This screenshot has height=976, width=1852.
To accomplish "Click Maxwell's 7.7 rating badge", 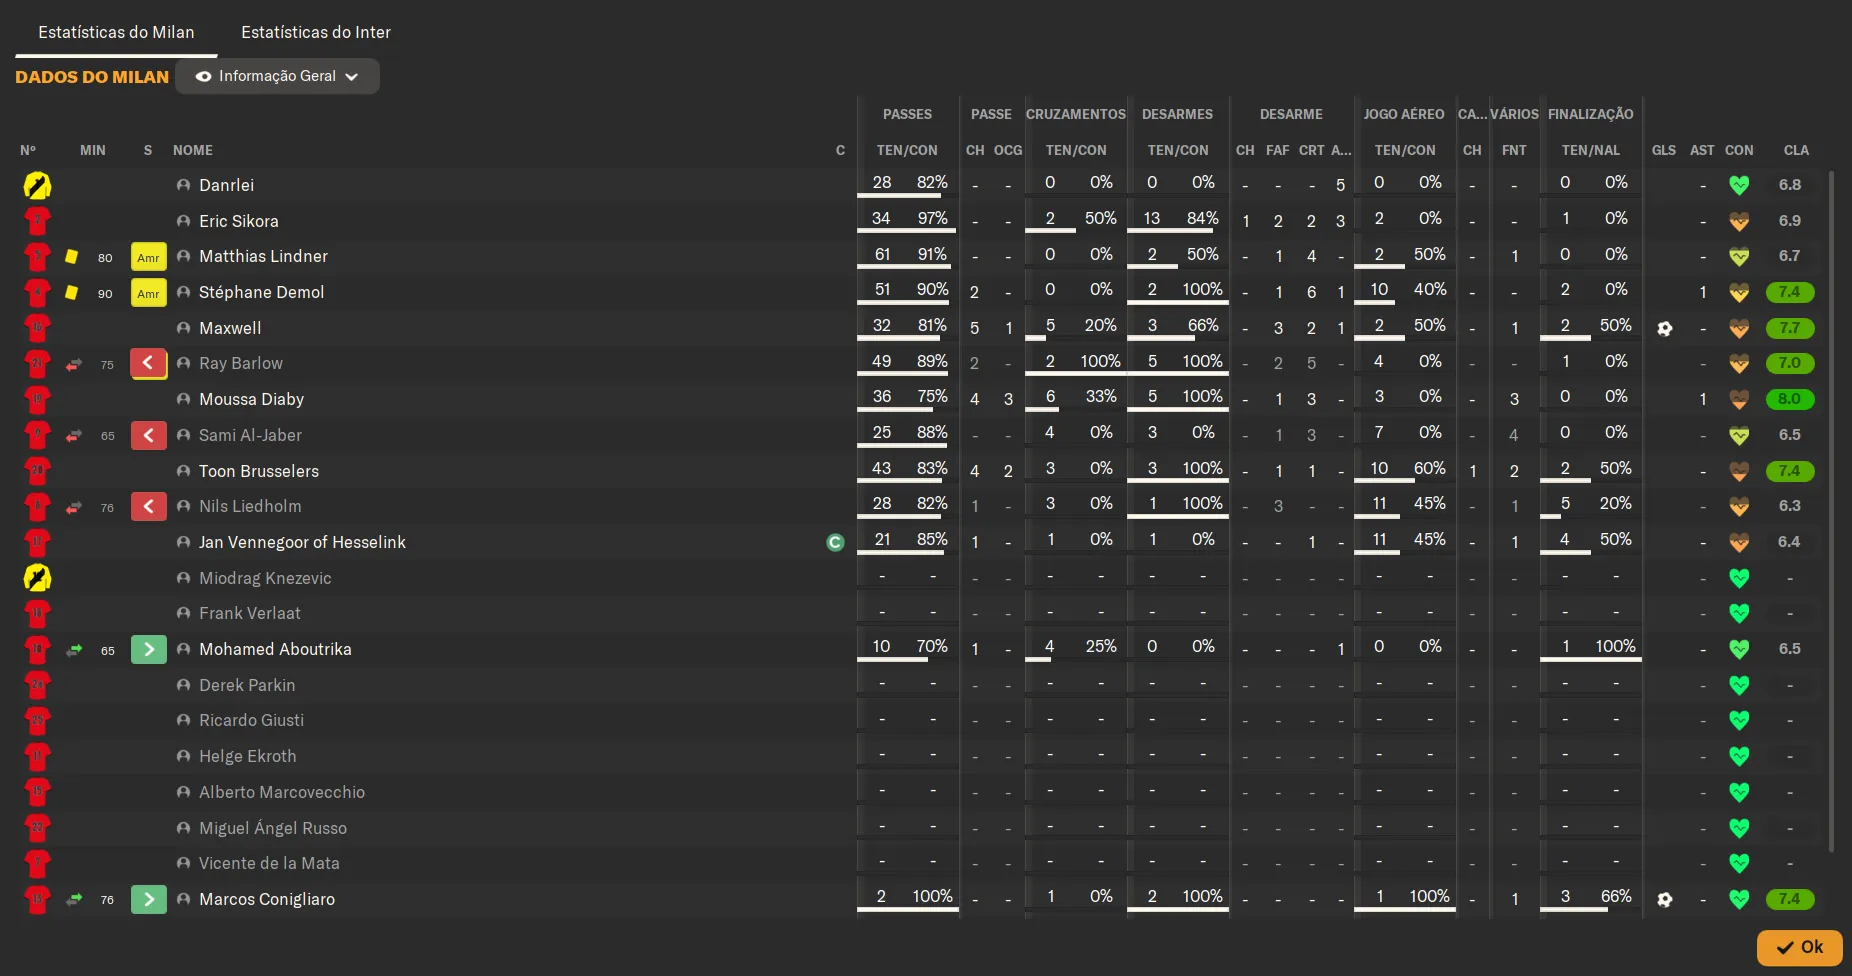I will pyautogui.click(x=1790, y=328).
